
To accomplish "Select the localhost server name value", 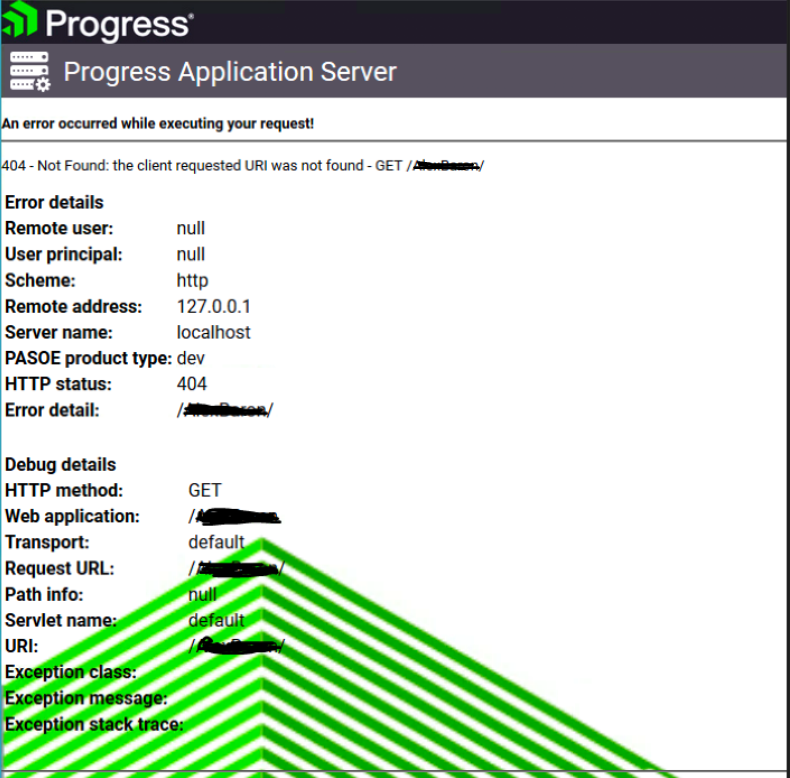I will [x=213, y=333].
